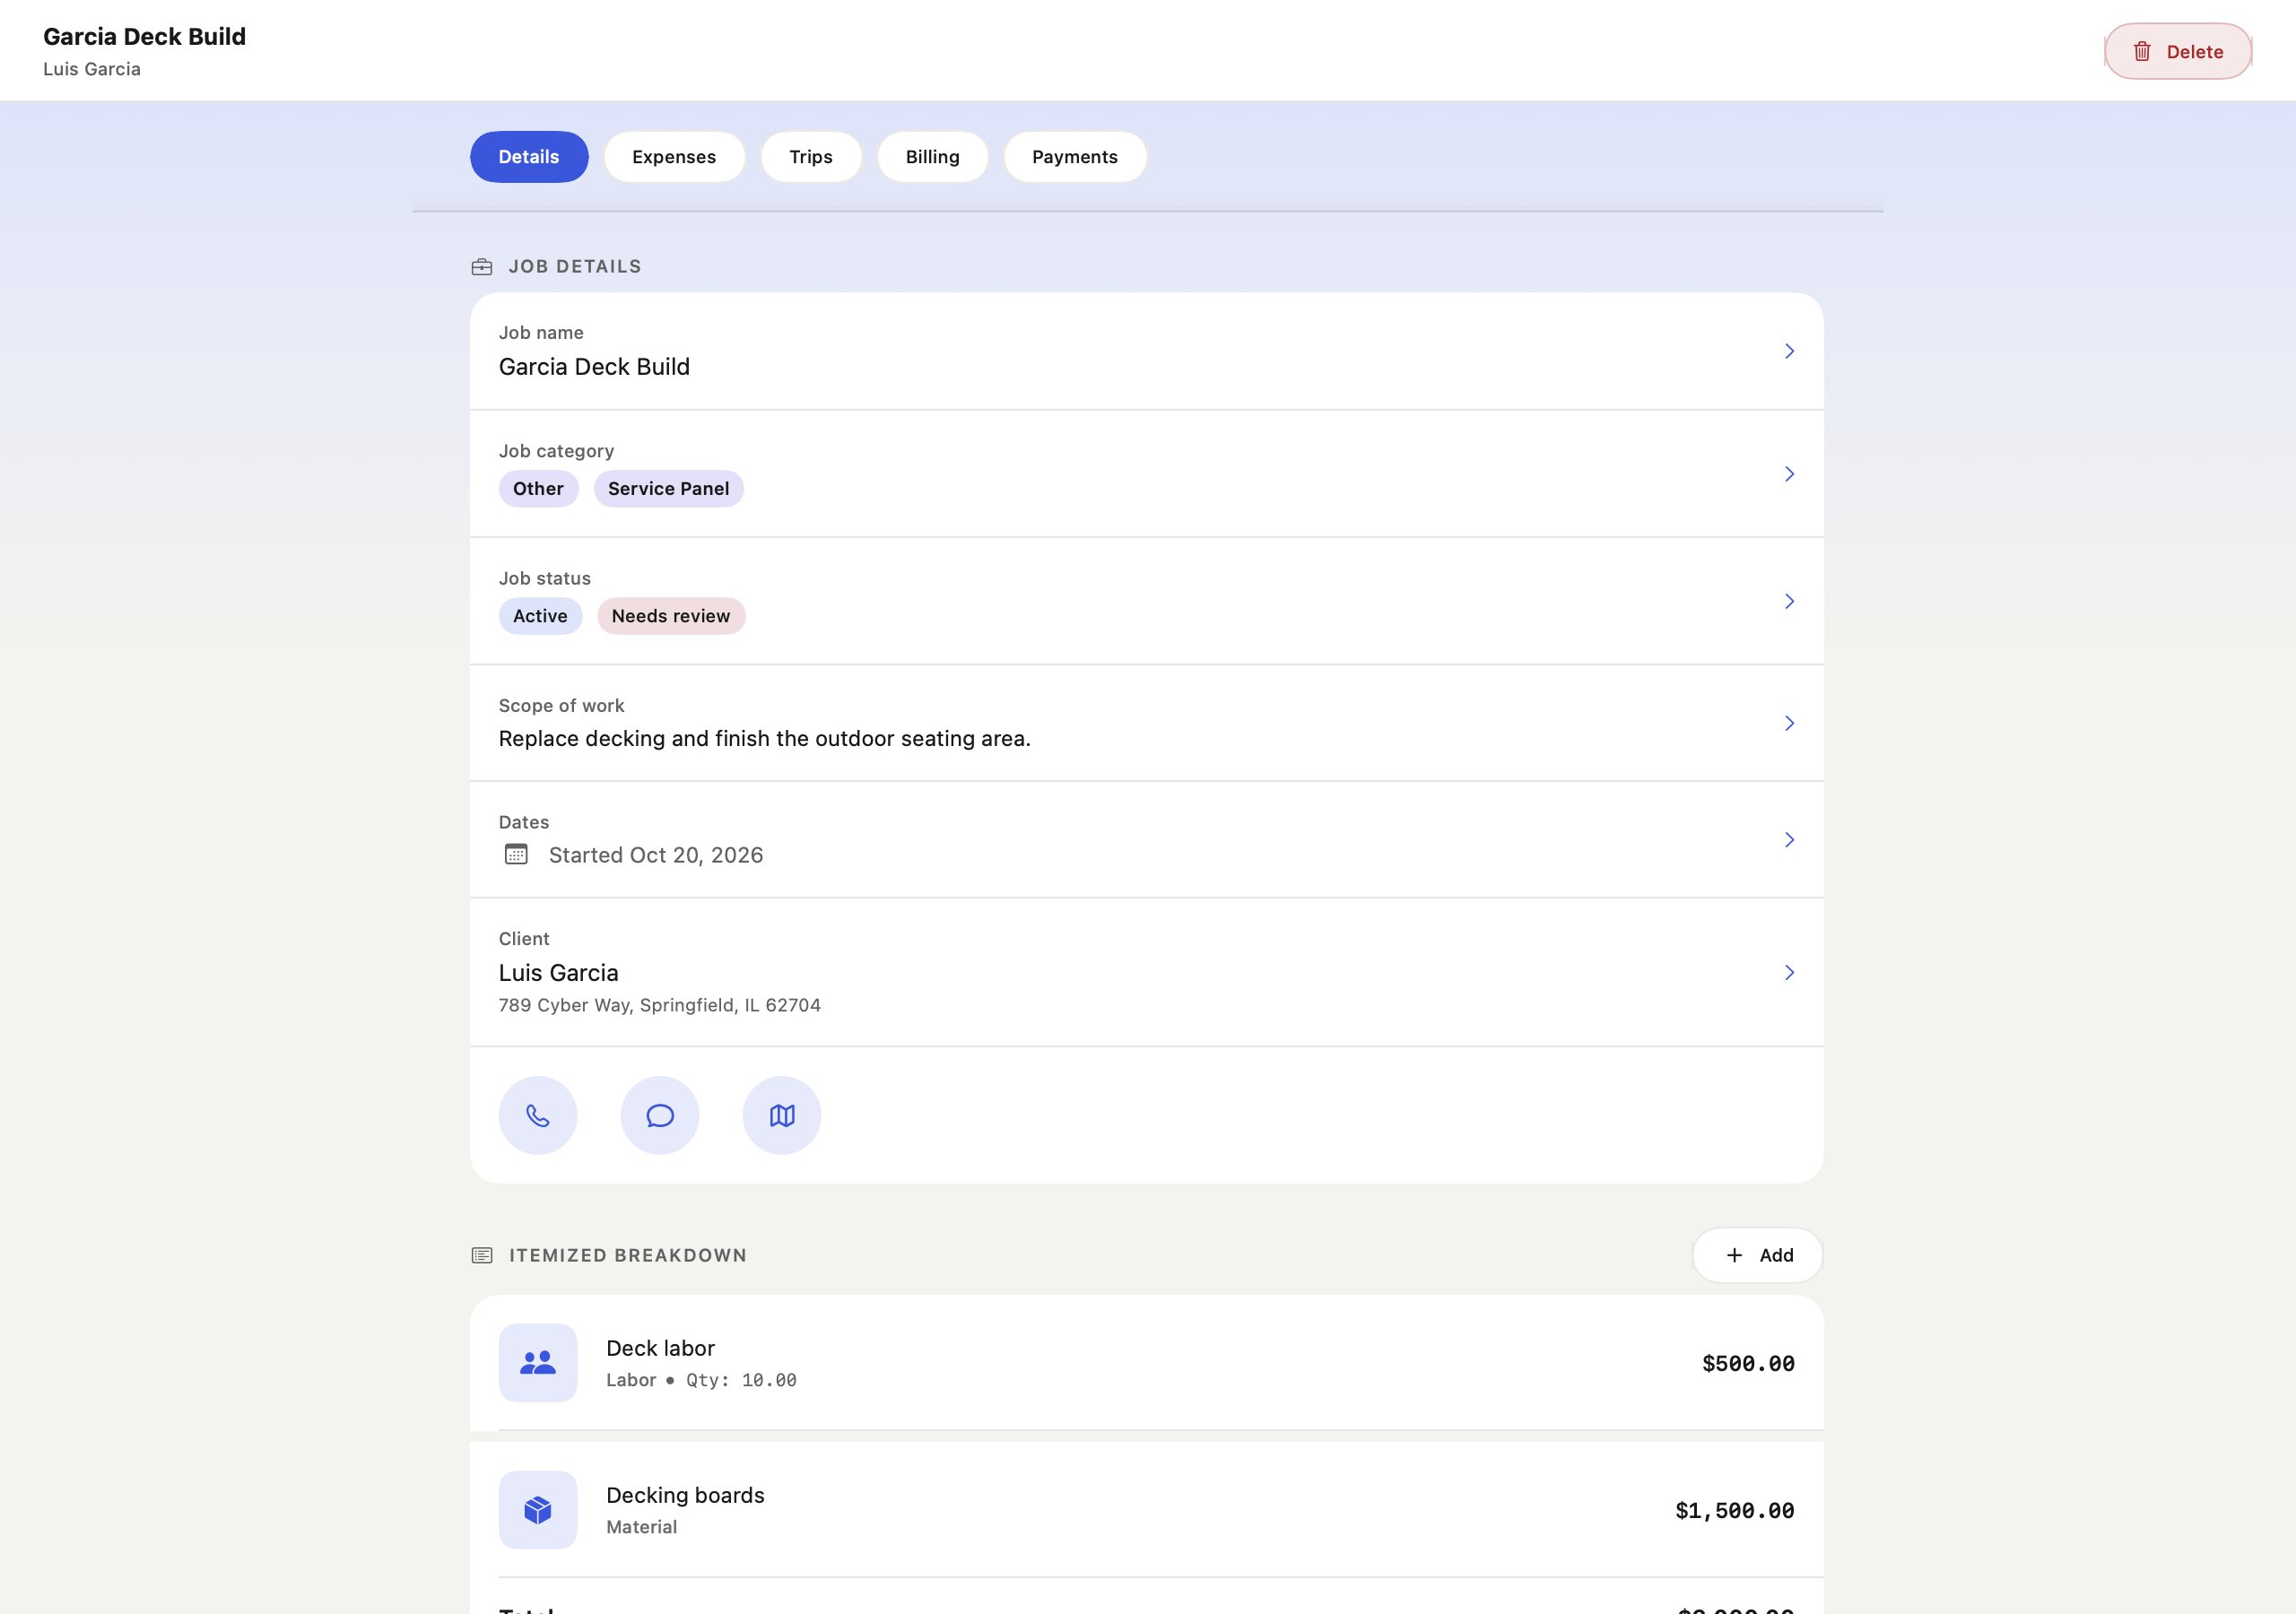The height and width of the screenshot is (1614, 2296).
Task: Click the calendar icon beside the start date
Action: [516, 855]
